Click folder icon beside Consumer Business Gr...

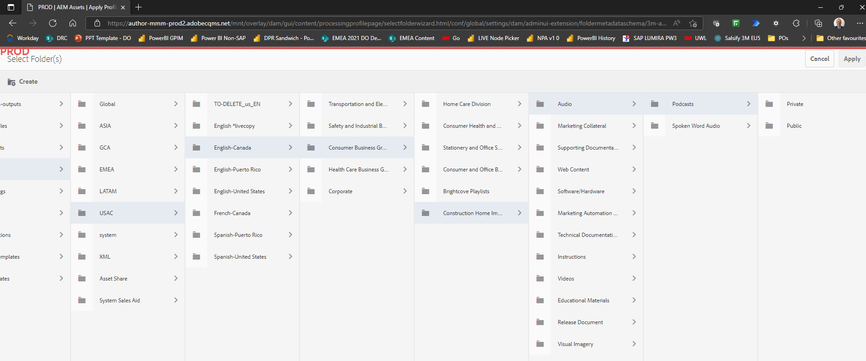pos(311,147)
